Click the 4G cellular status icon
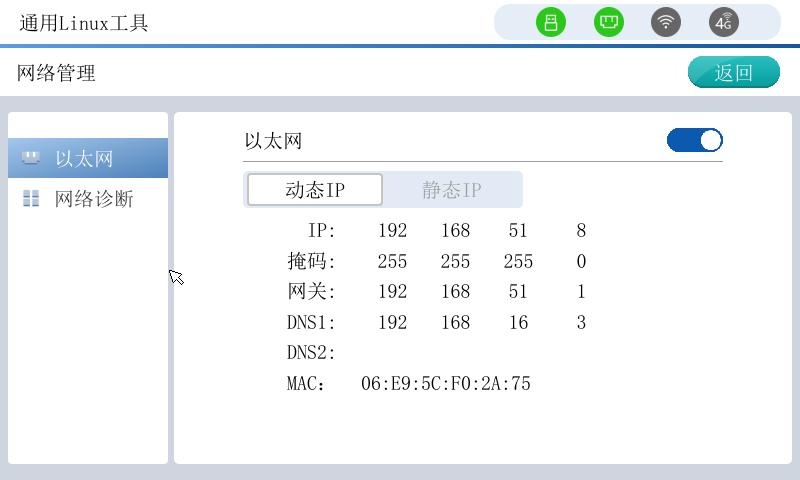This screenshot has width=800, height=480. click(724, 22)
